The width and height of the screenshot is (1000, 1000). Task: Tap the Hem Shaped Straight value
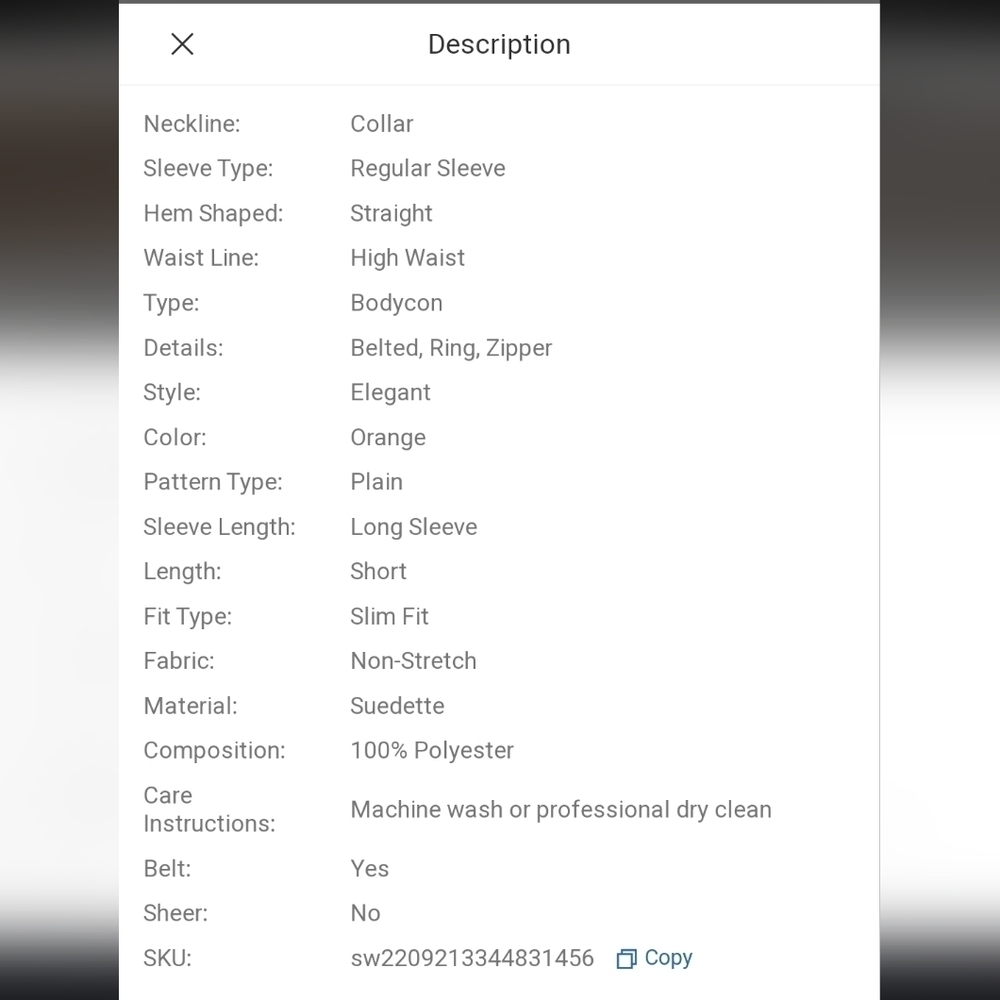point(391,214)
